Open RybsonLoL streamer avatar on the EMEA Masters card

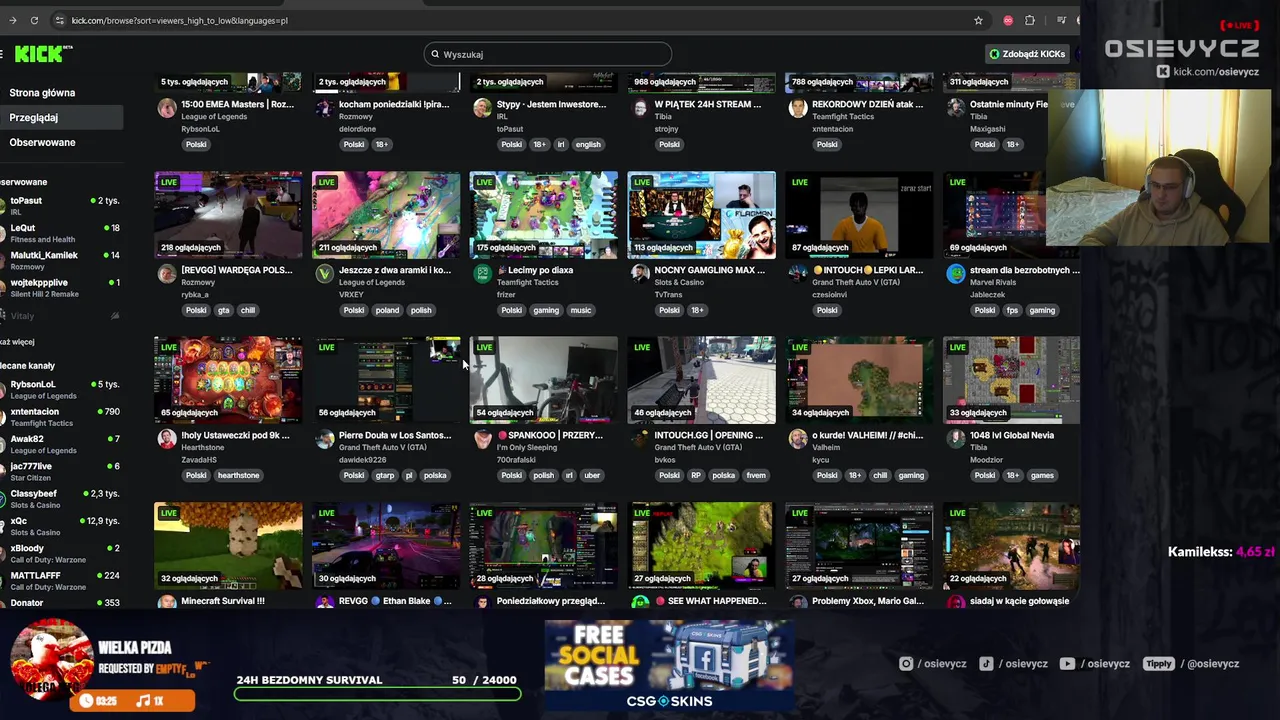[167, 108]
